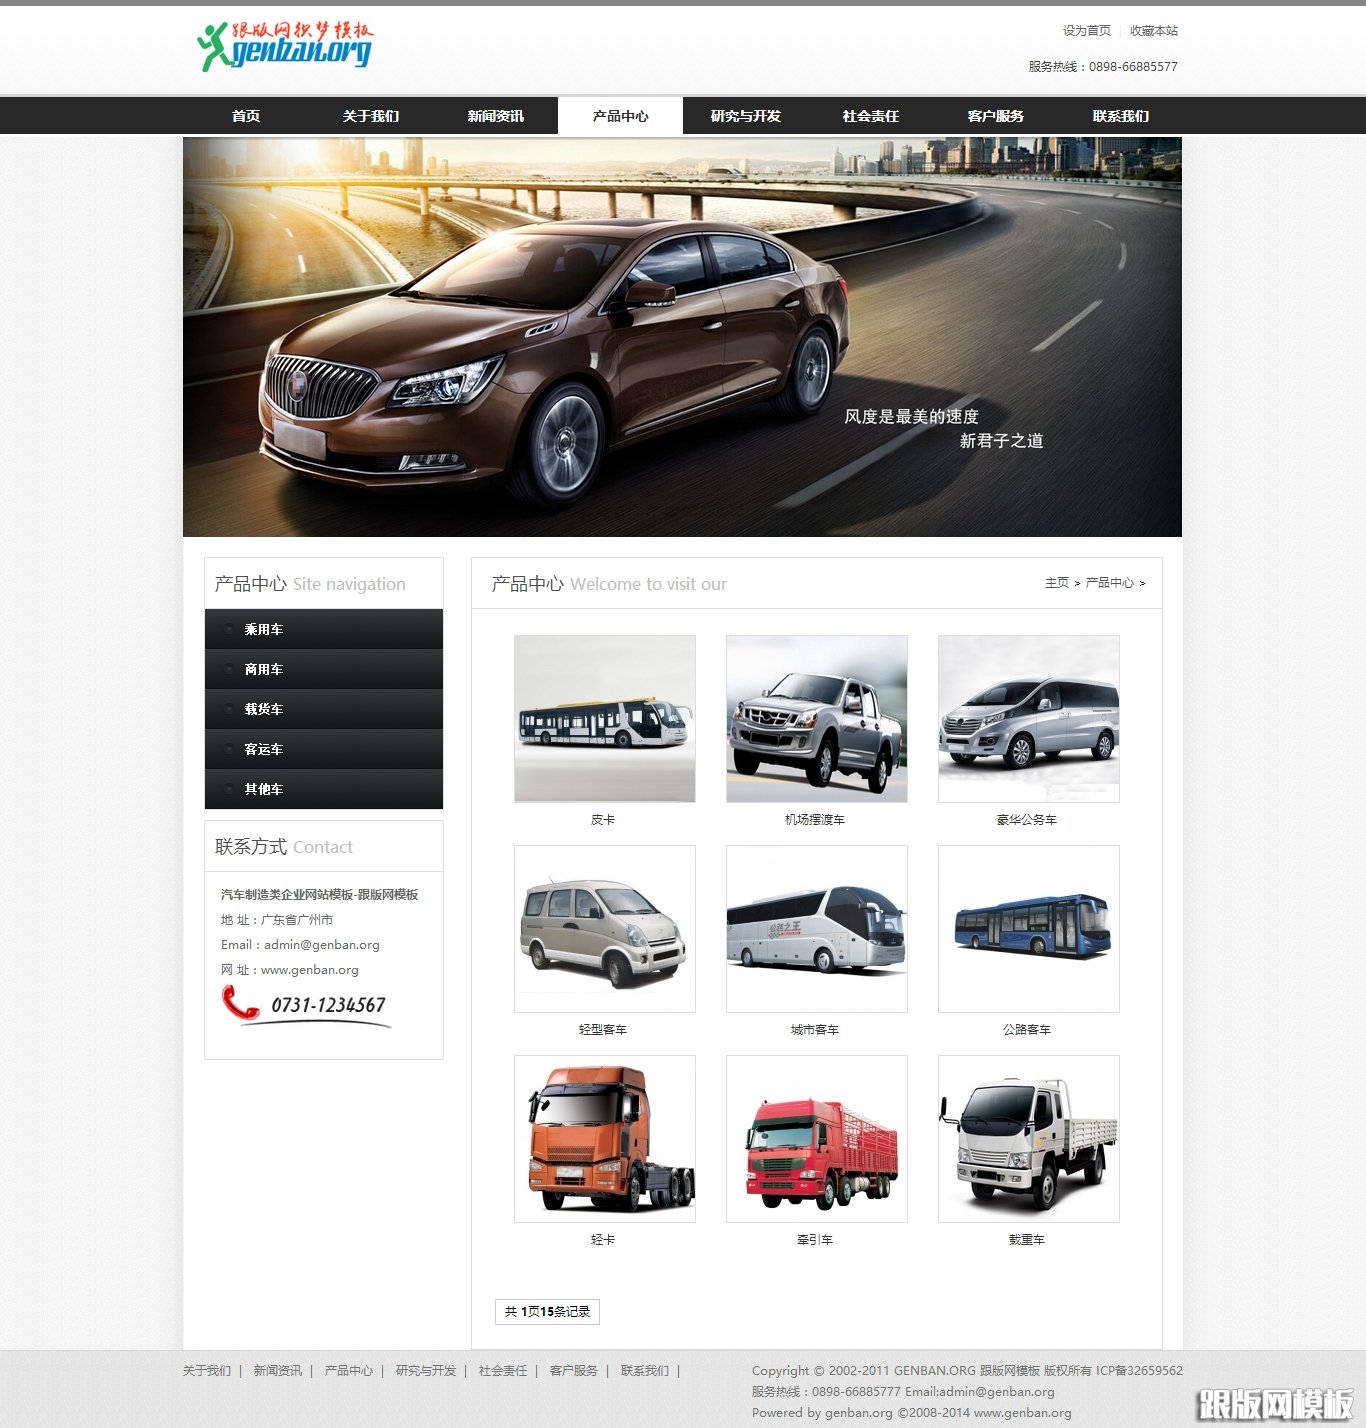This screenshot has width=1366, height=1428.
Task: Open the 关于我们 navigation item
Action: pos(371,116)
